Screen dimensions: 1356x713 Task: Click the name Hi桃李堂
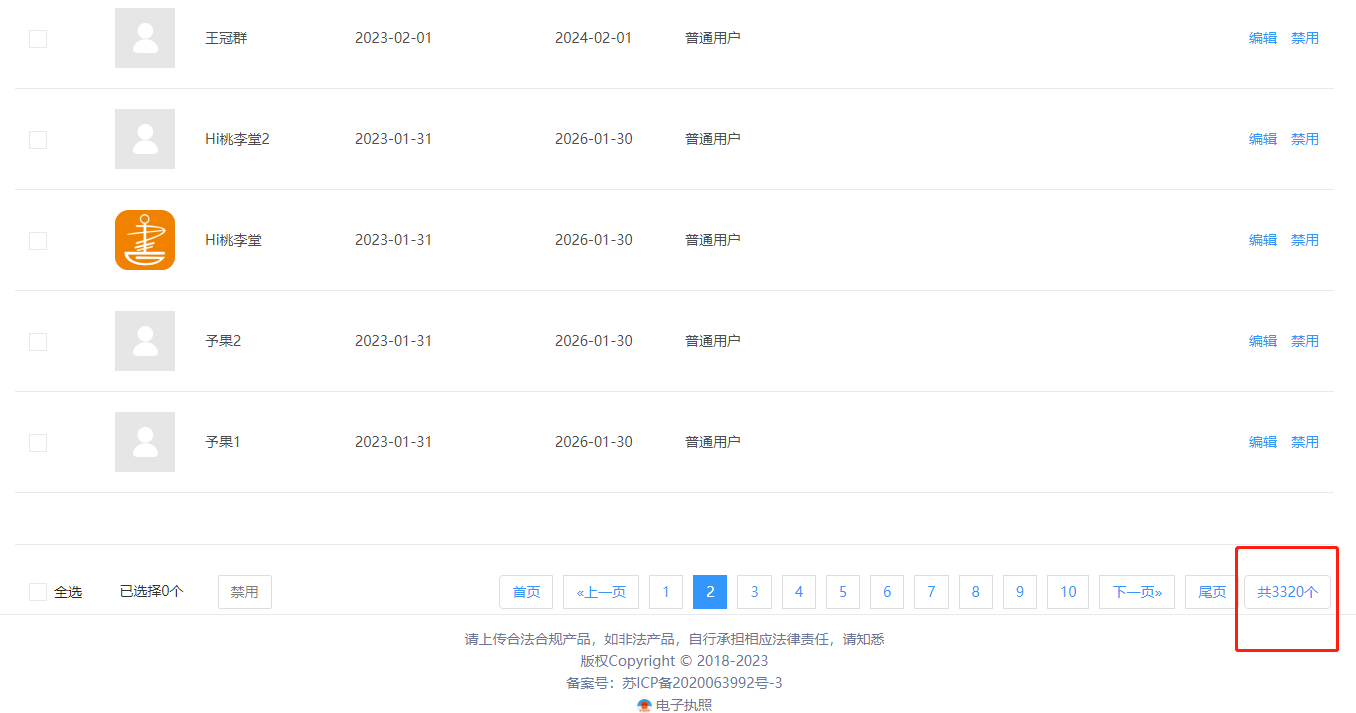tap(233, 240)
